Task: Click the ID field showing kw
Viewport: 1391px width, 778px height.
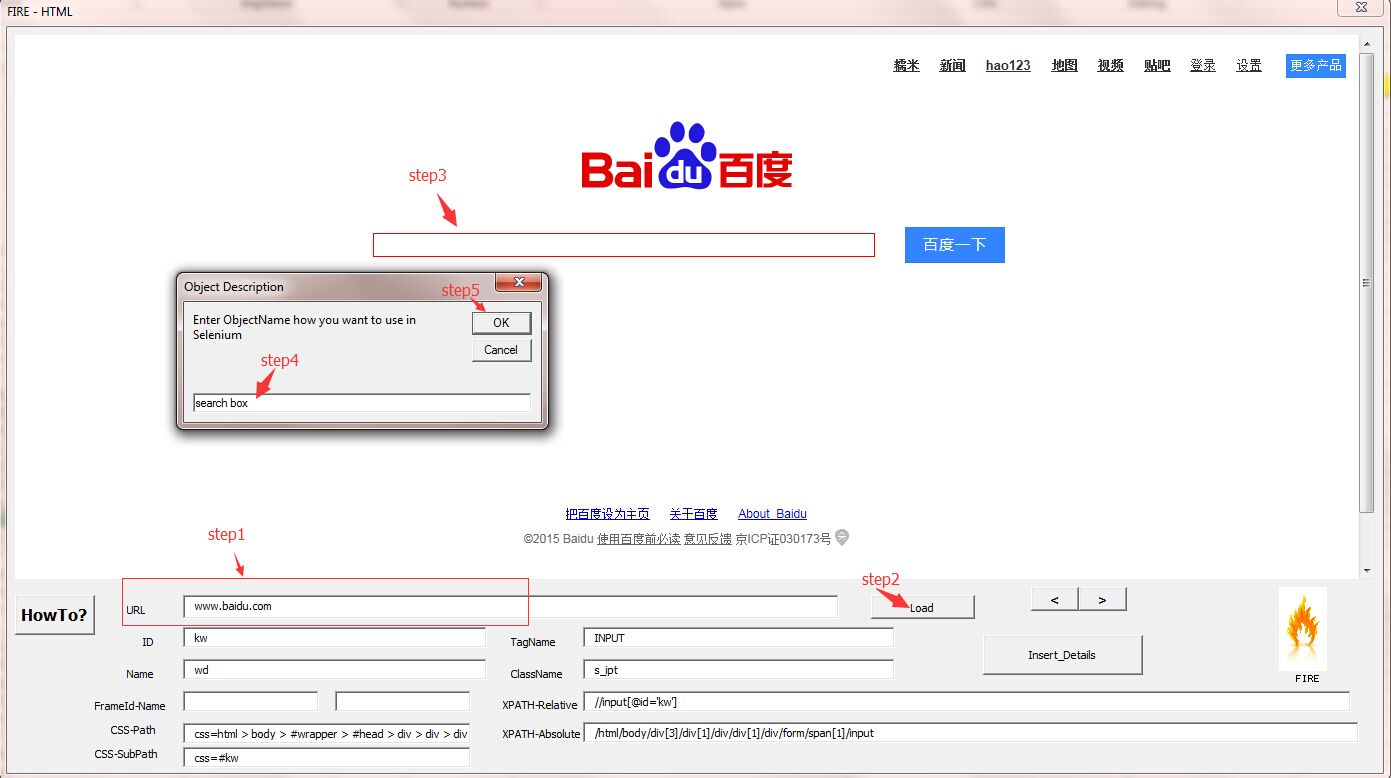Action: [x=335, y=637]
